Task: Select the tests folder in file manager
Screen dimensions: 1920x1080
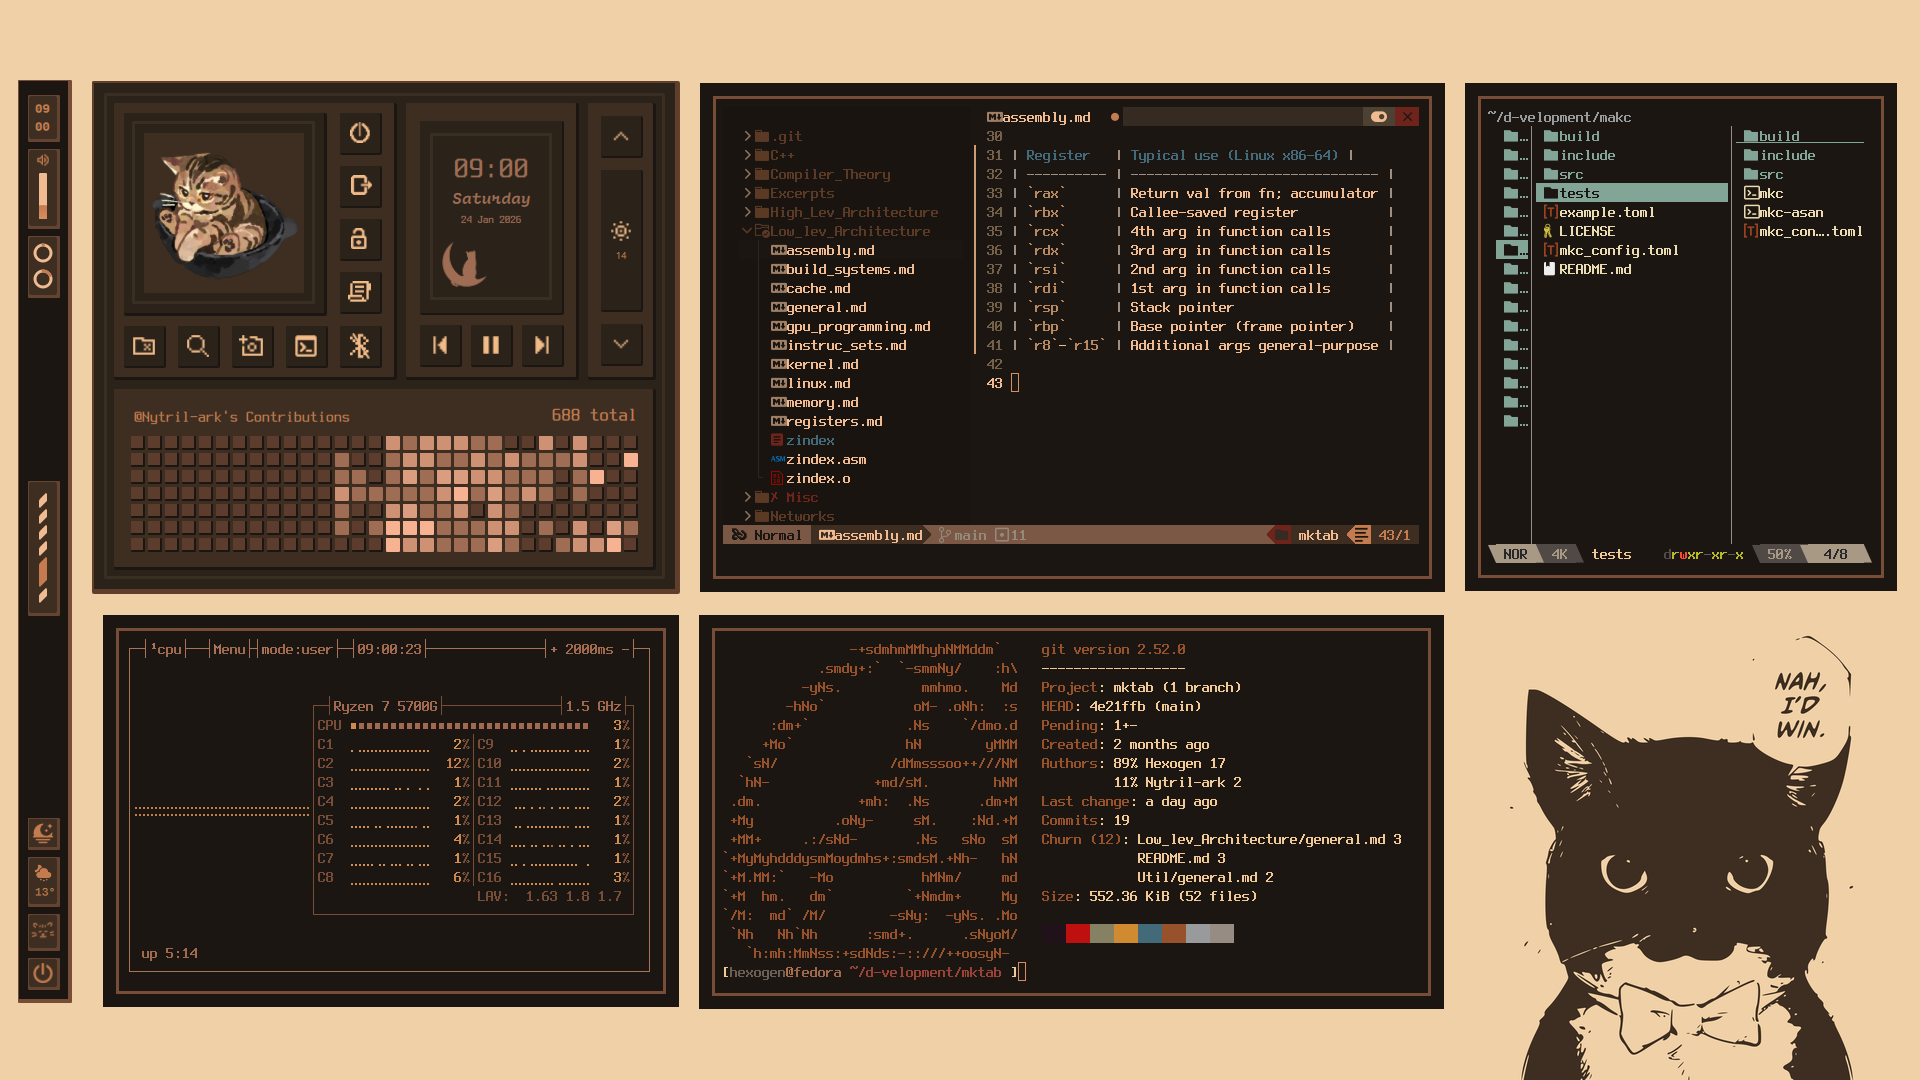Action: pyautogui.click(x=1632, y=193)
